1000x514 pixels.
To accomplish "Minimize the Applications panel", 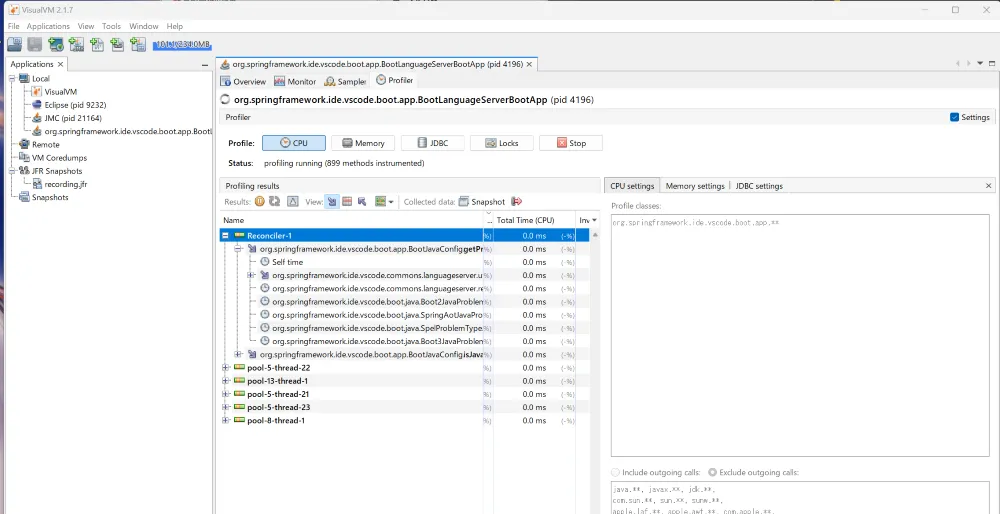I will [205, 65].
